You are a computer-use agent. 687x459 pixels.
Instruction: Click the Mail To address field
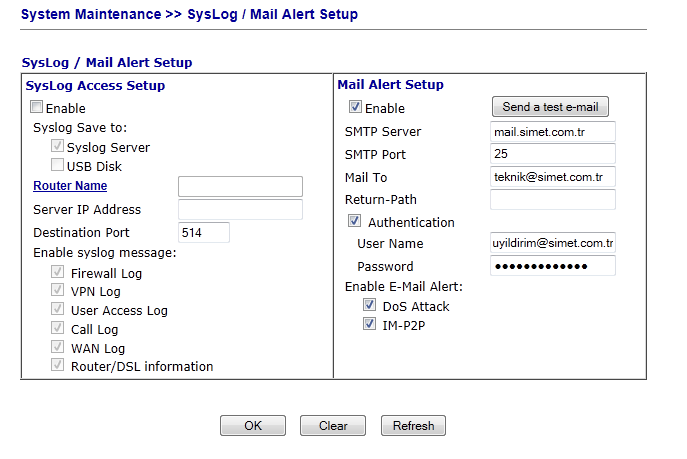tap(552, 177)
